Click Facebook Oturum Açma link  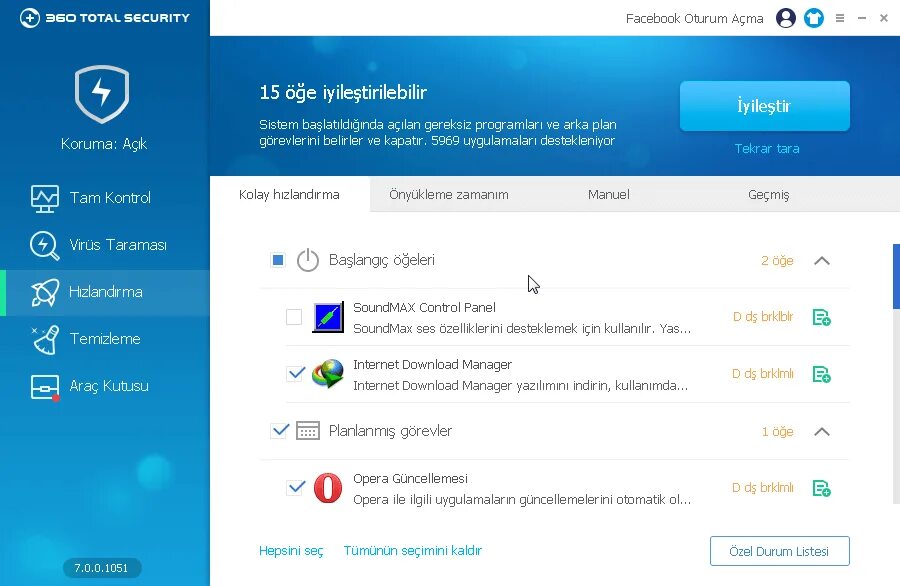[x=695, y=18]
